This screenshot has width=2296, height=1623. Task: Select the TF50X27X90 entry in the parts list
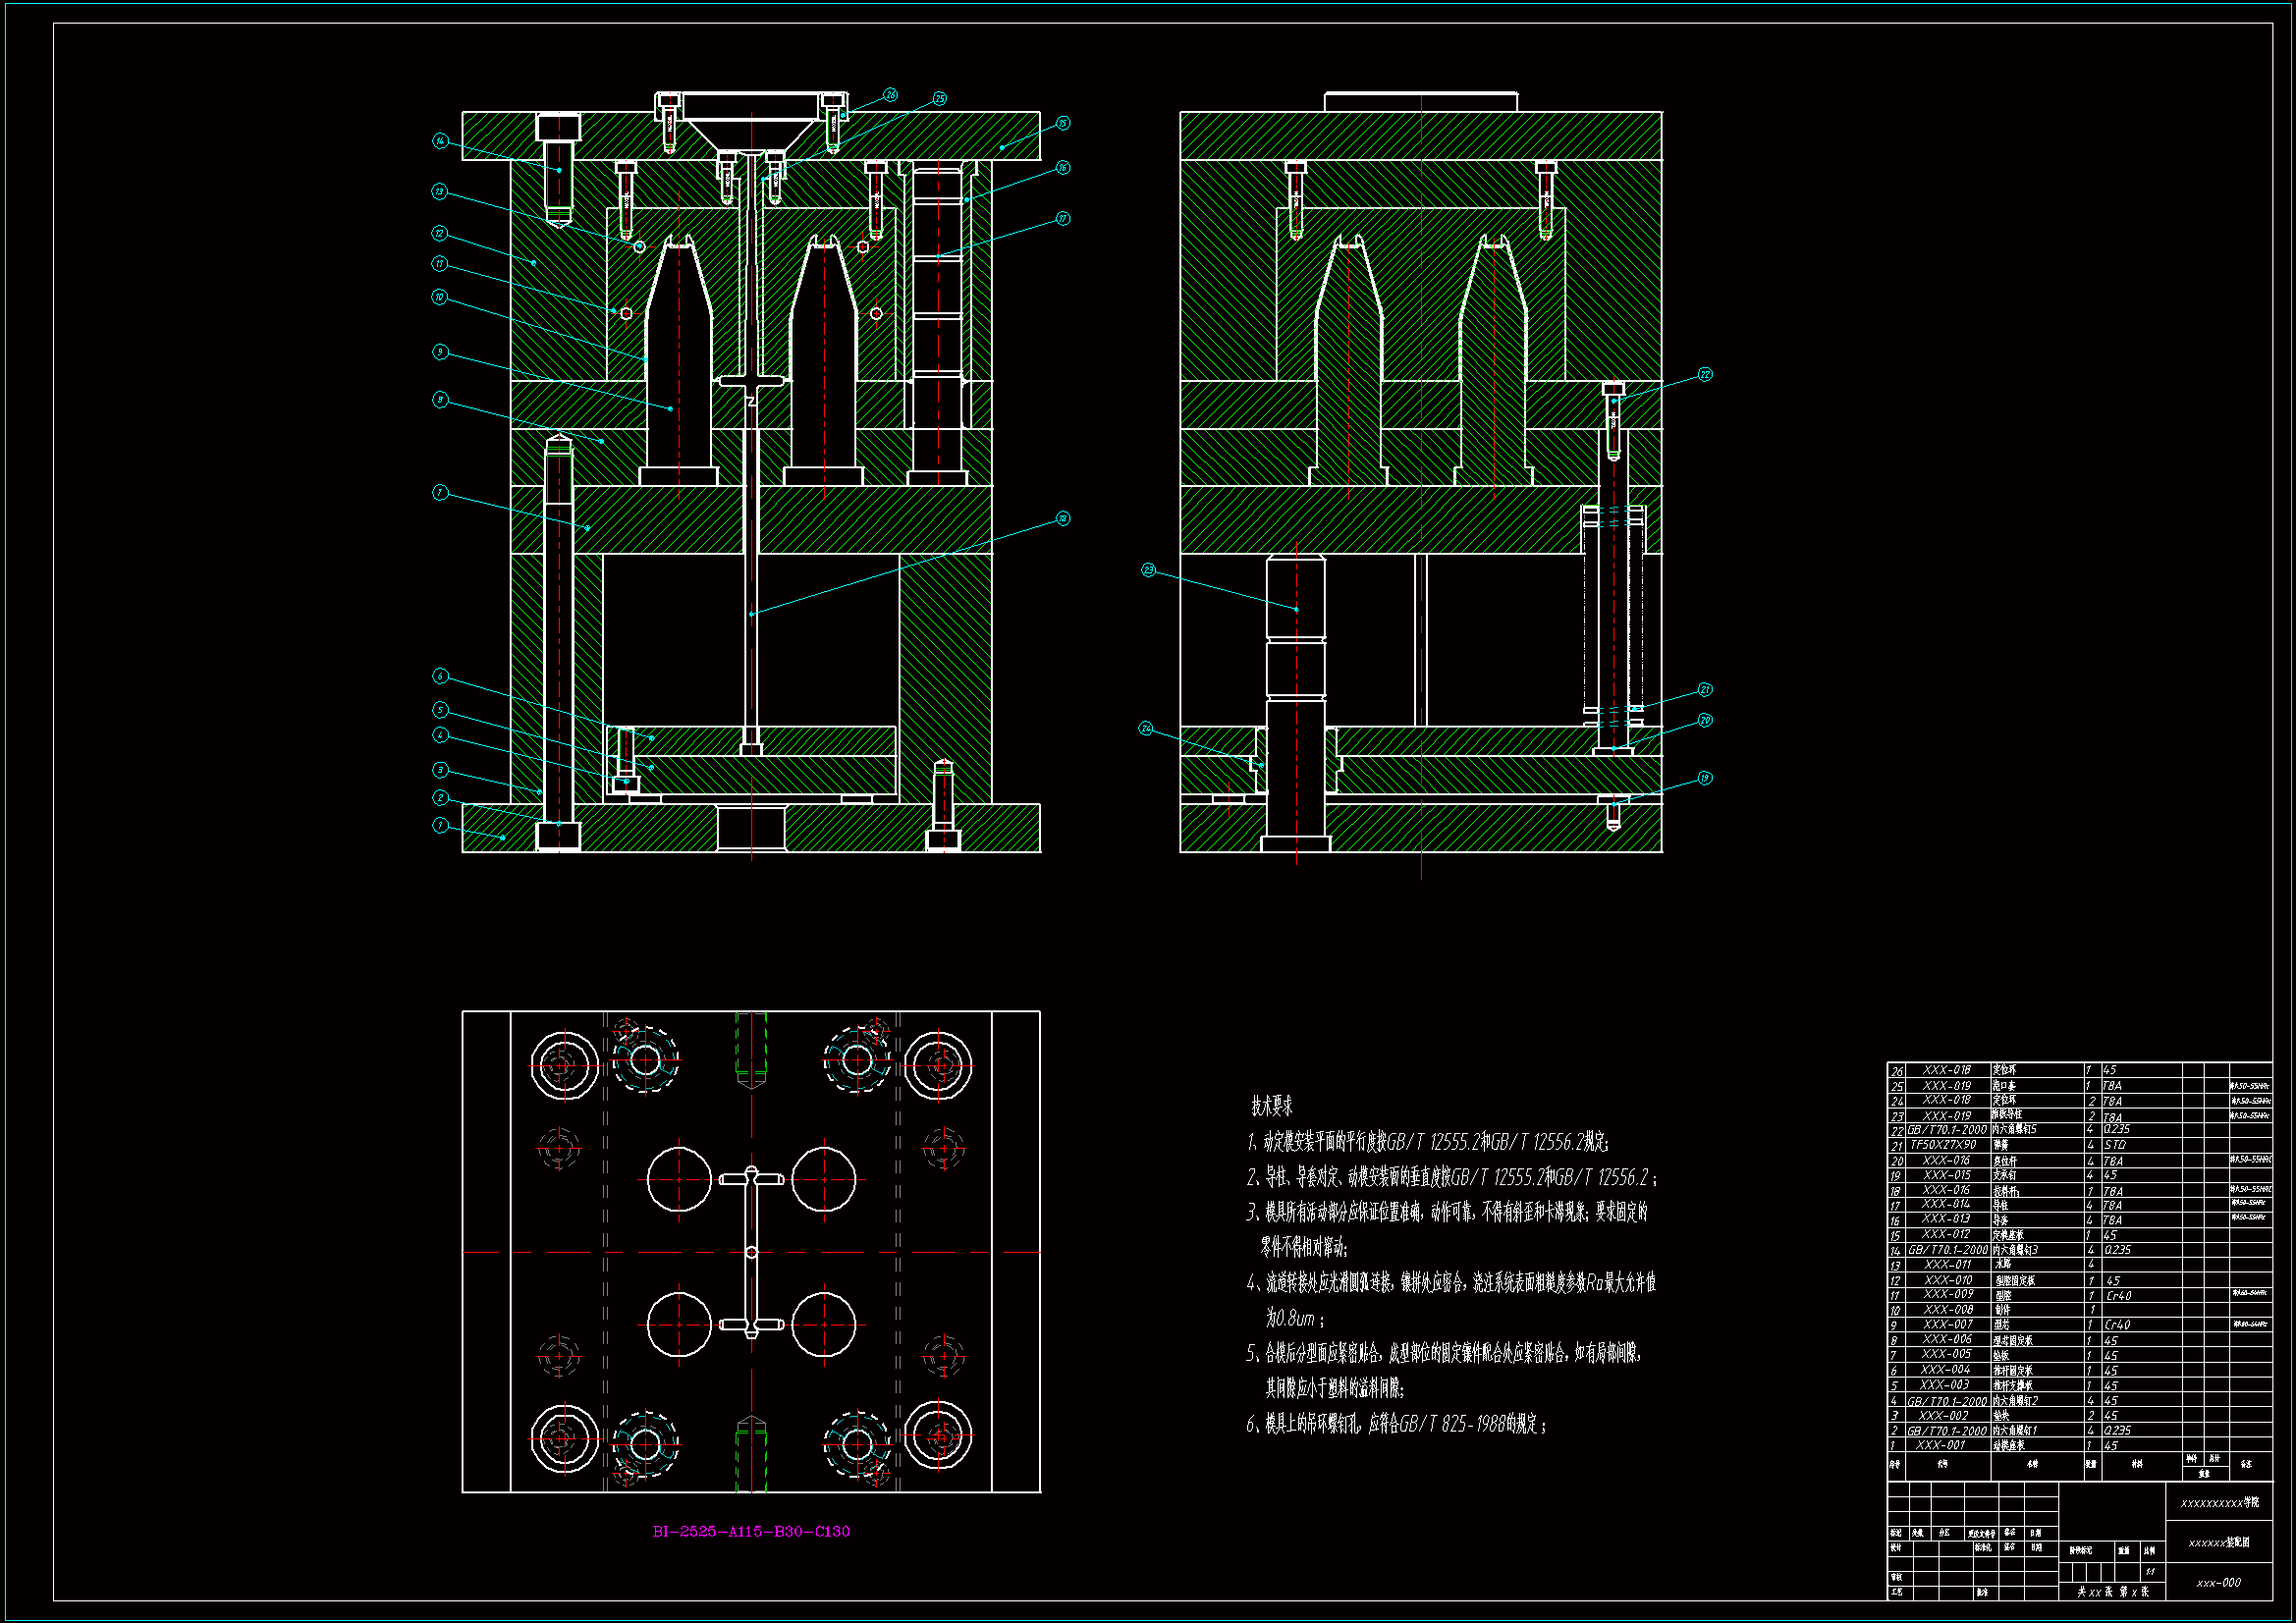pos(1943,1145)
